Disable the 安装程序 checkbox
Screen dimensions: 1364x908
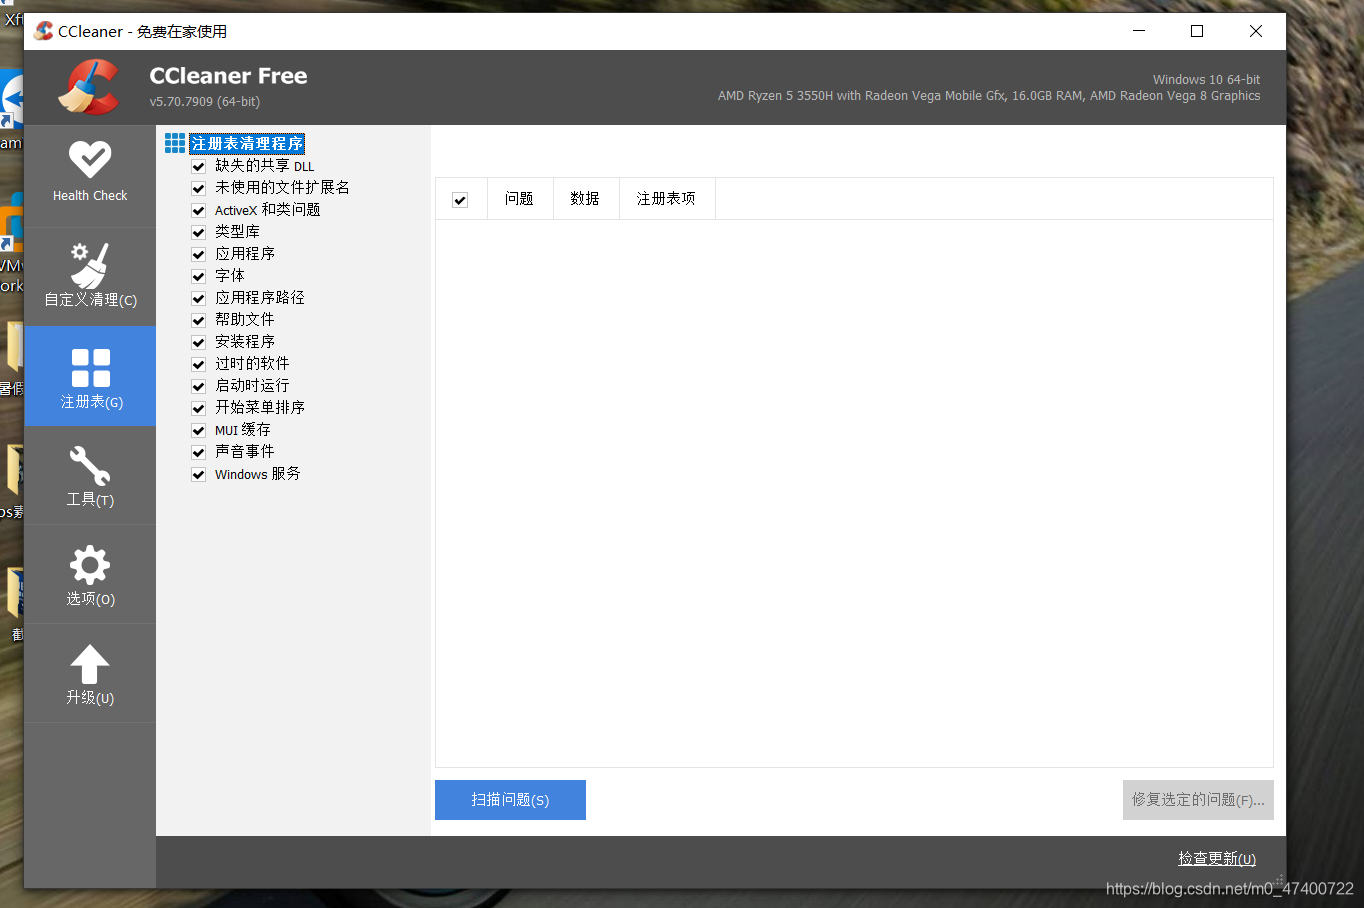[x=198, y=342]
